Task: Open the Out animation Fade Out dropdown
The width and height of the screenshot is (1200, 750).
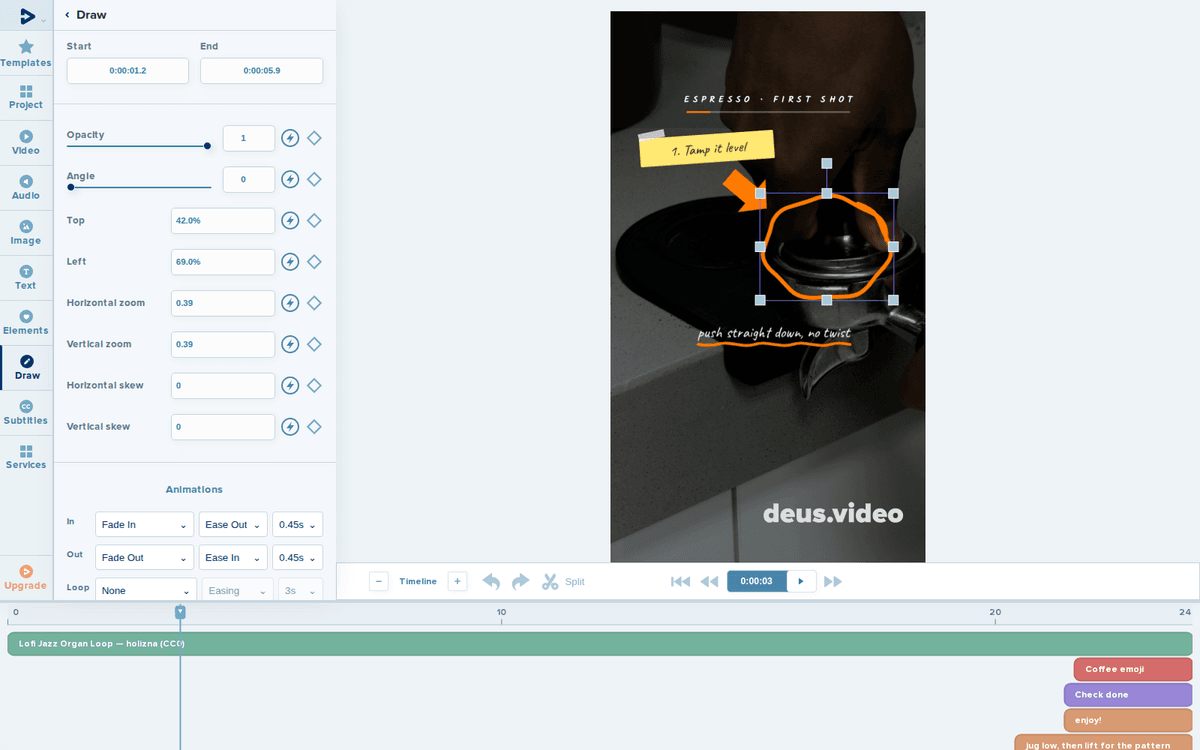Action: click(145, 558)
